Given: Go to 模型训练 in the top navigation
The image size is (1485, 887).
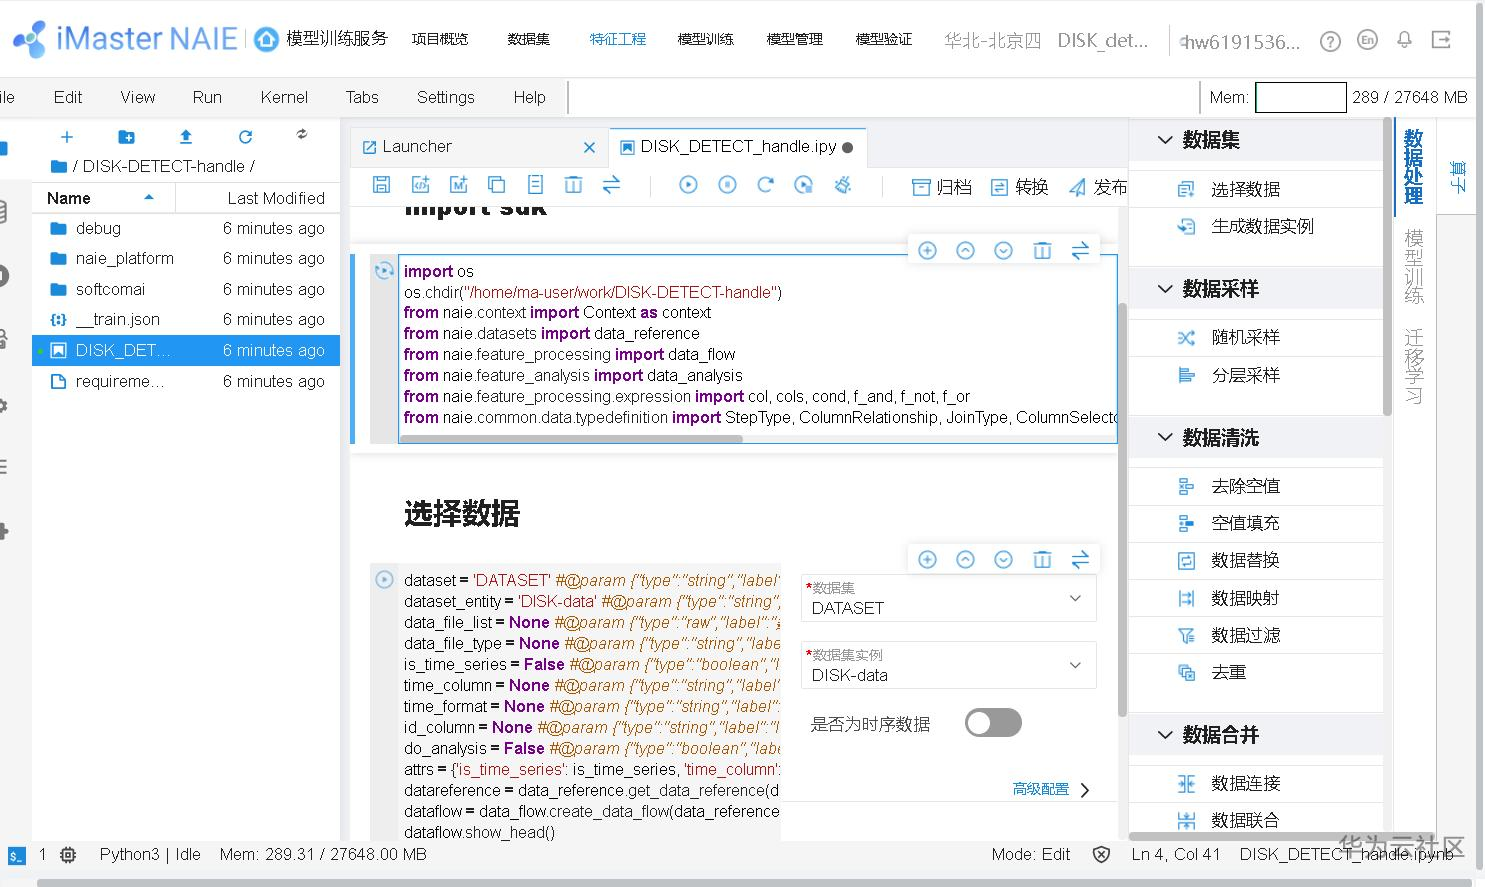Looking at the screenshot, I should [706, 39].
